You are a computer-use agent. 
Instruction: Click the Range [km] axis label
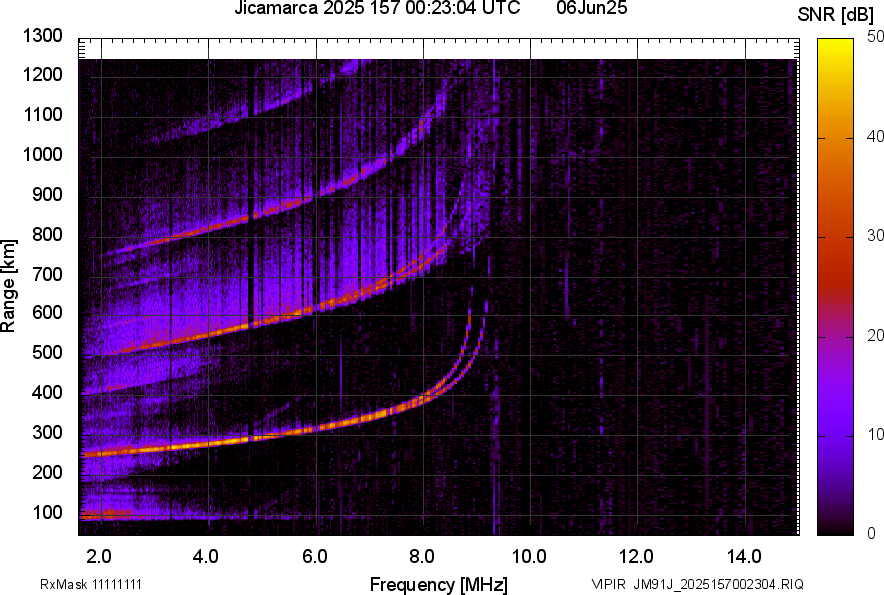[8, 286]
